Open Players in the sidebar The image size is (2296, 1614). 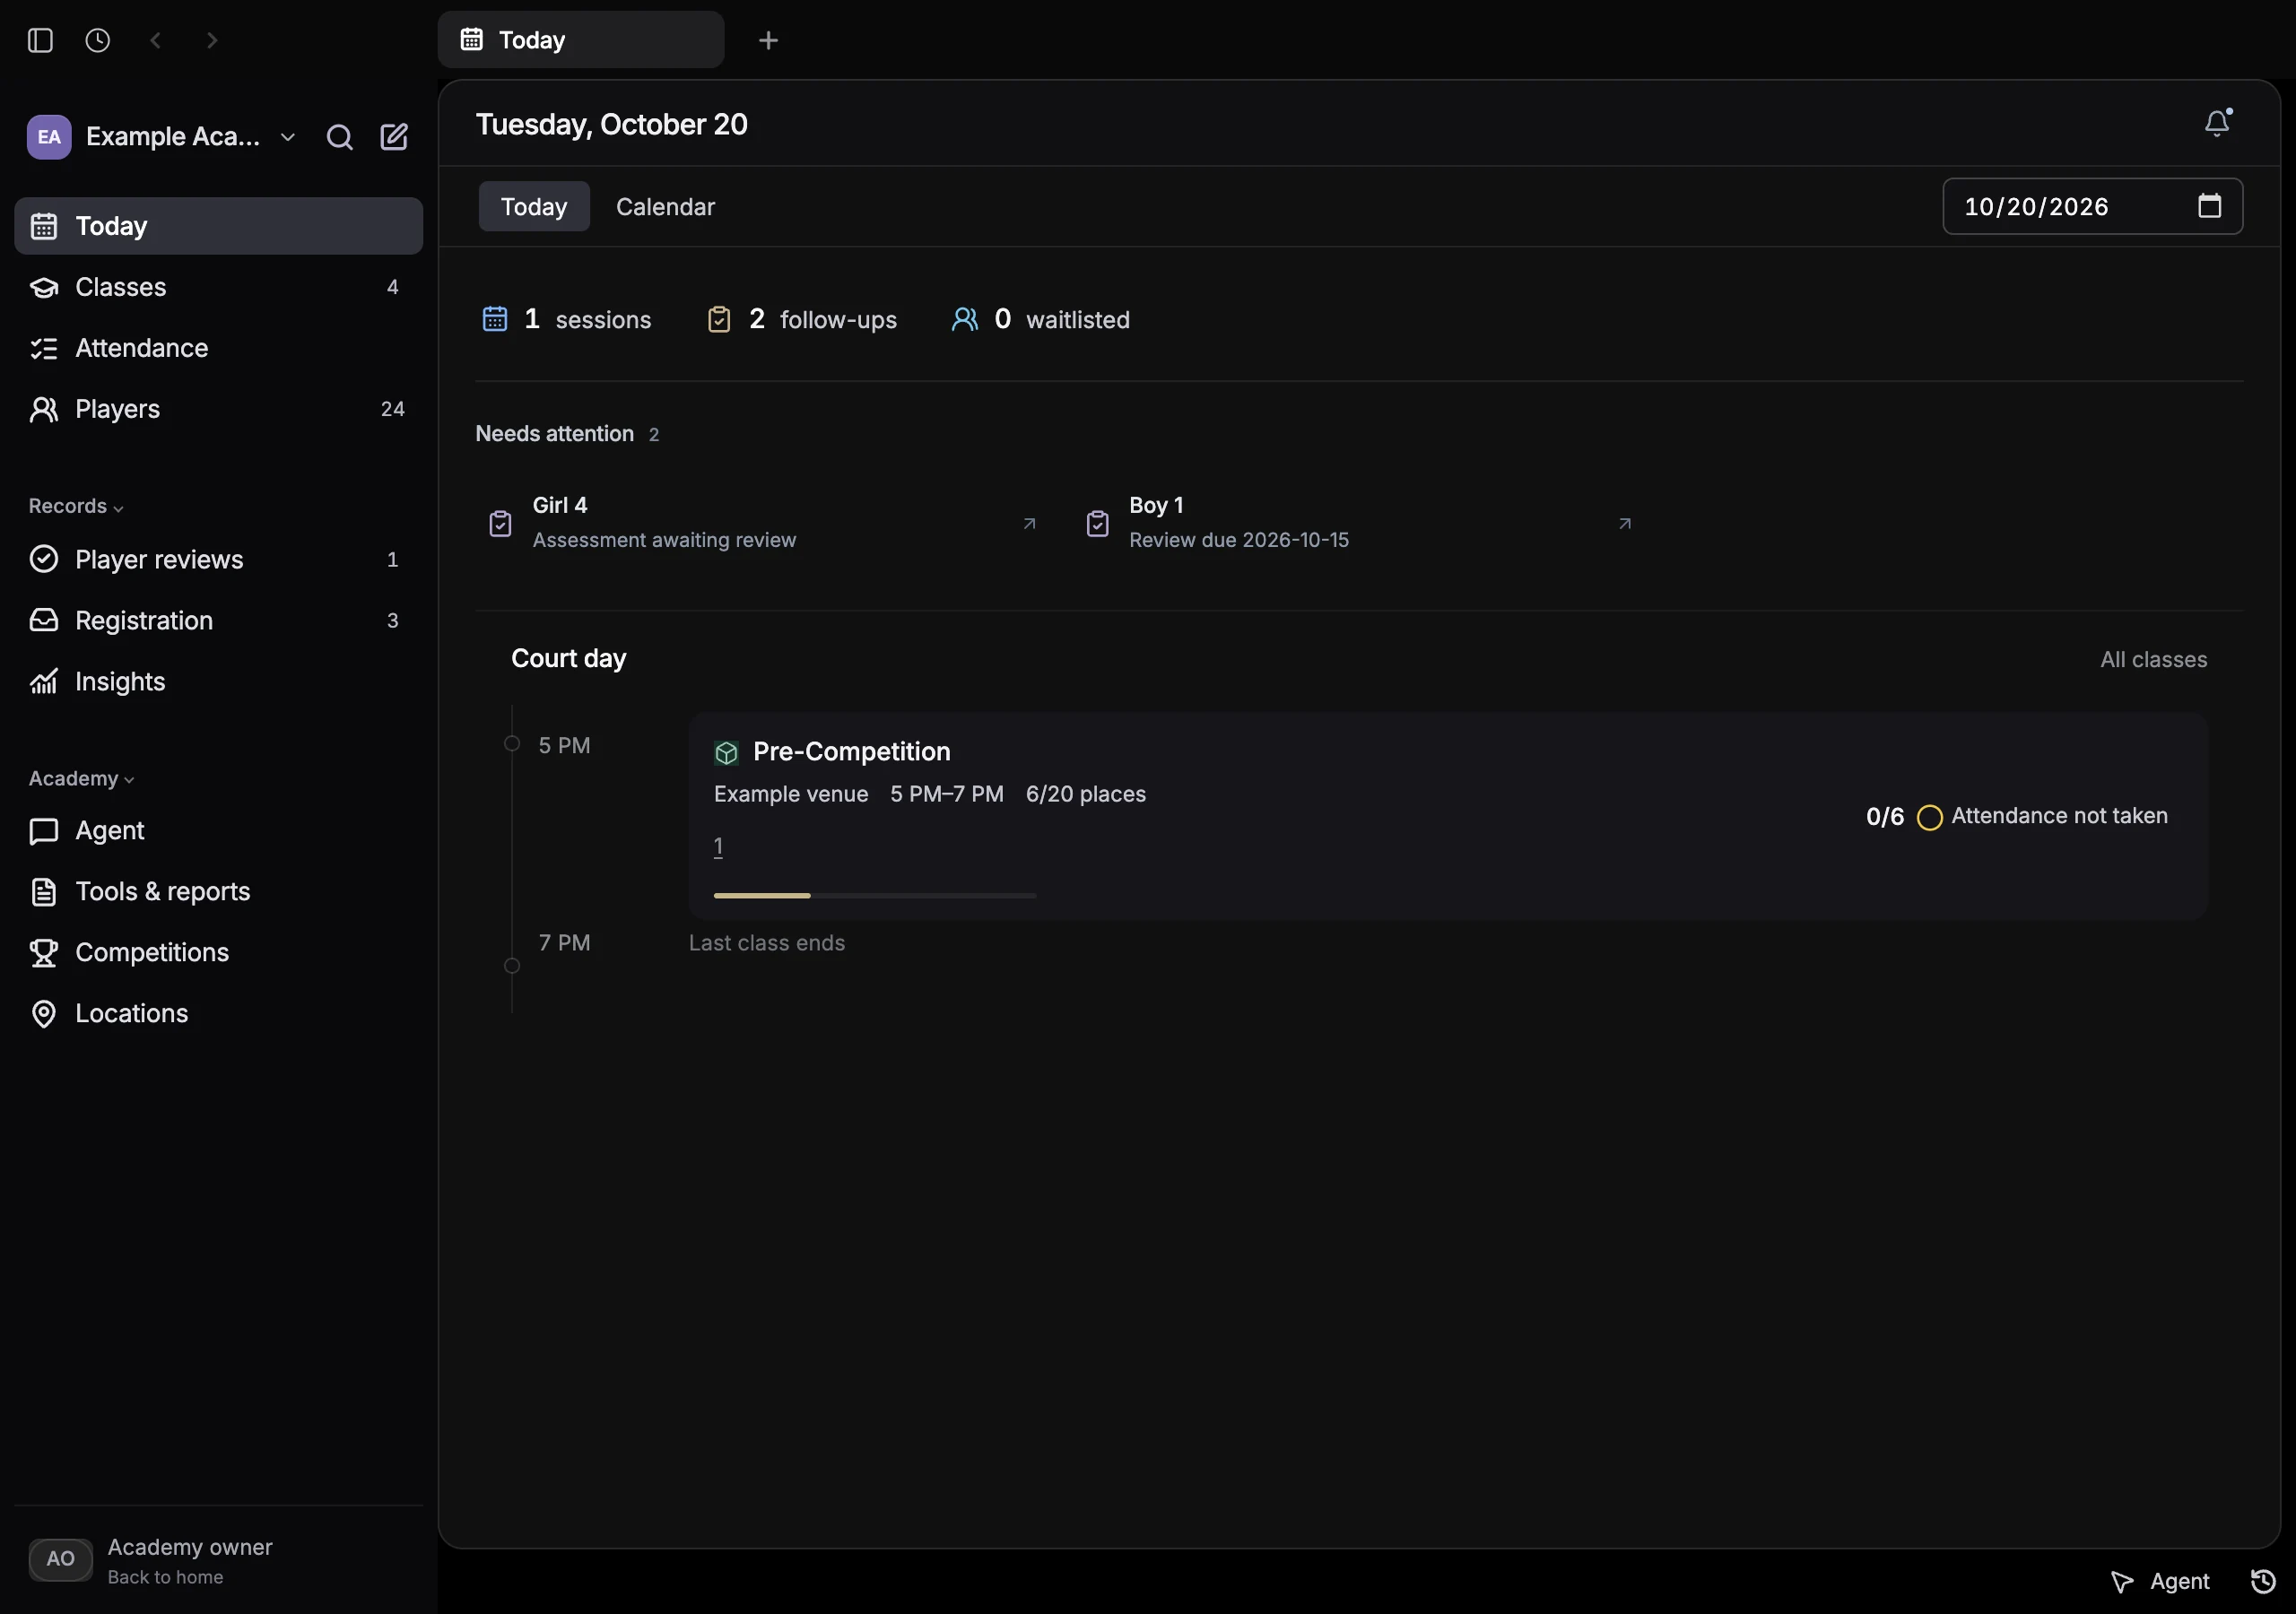point(218,409)
